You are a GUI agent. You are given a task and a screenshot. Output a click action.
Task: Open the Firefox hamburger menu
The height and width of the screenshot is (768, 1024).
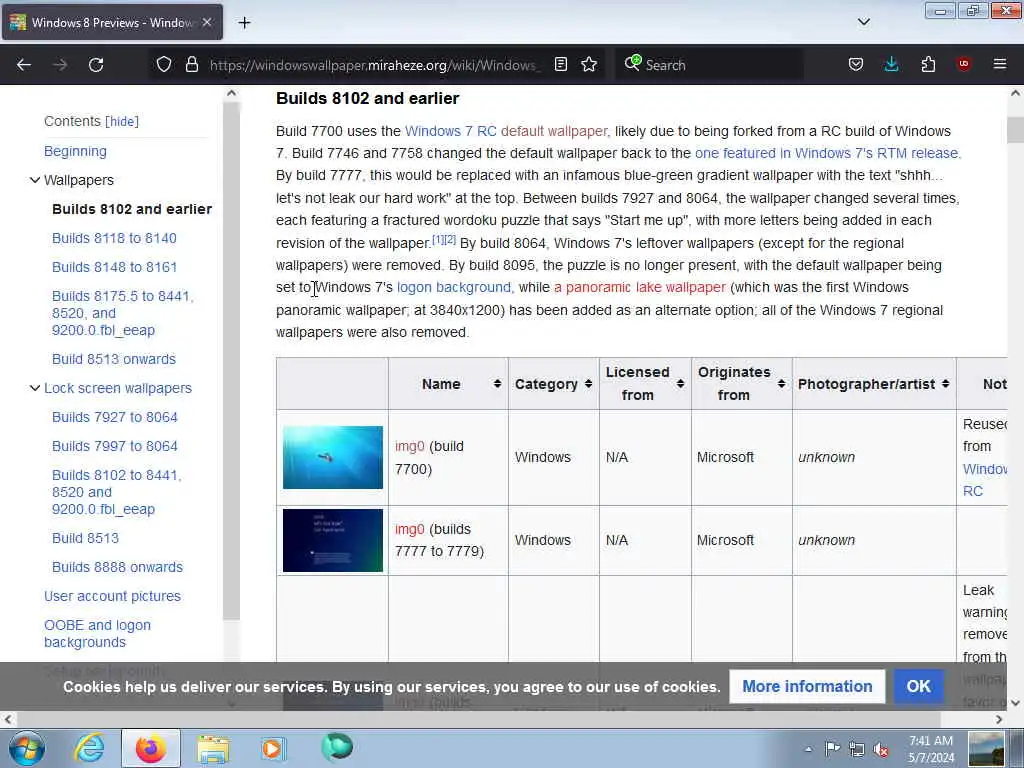[x=1000, y=64]
